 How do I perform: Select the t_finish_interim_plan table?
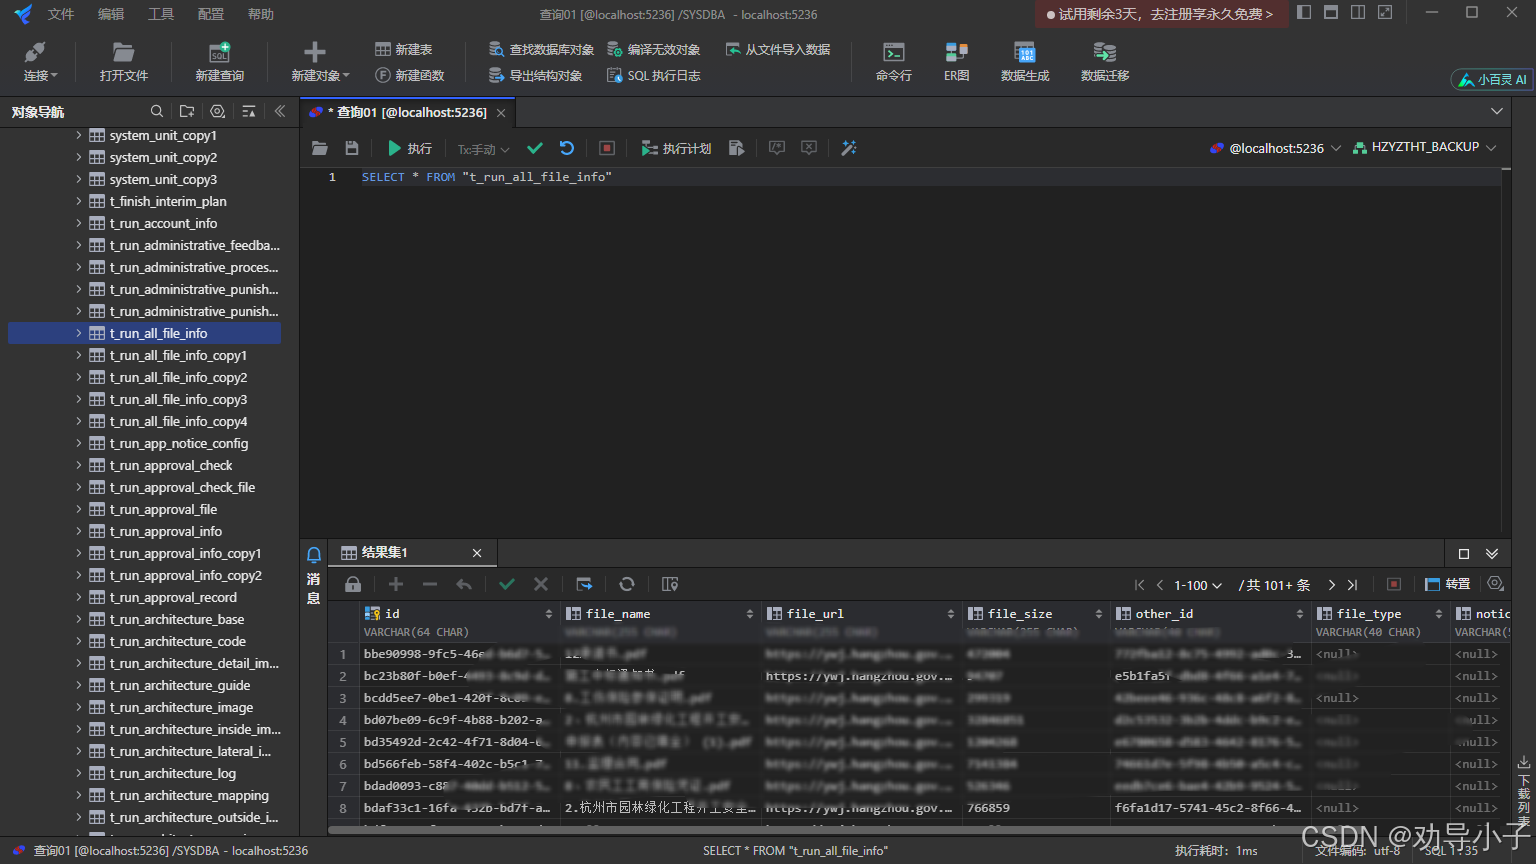168,201
